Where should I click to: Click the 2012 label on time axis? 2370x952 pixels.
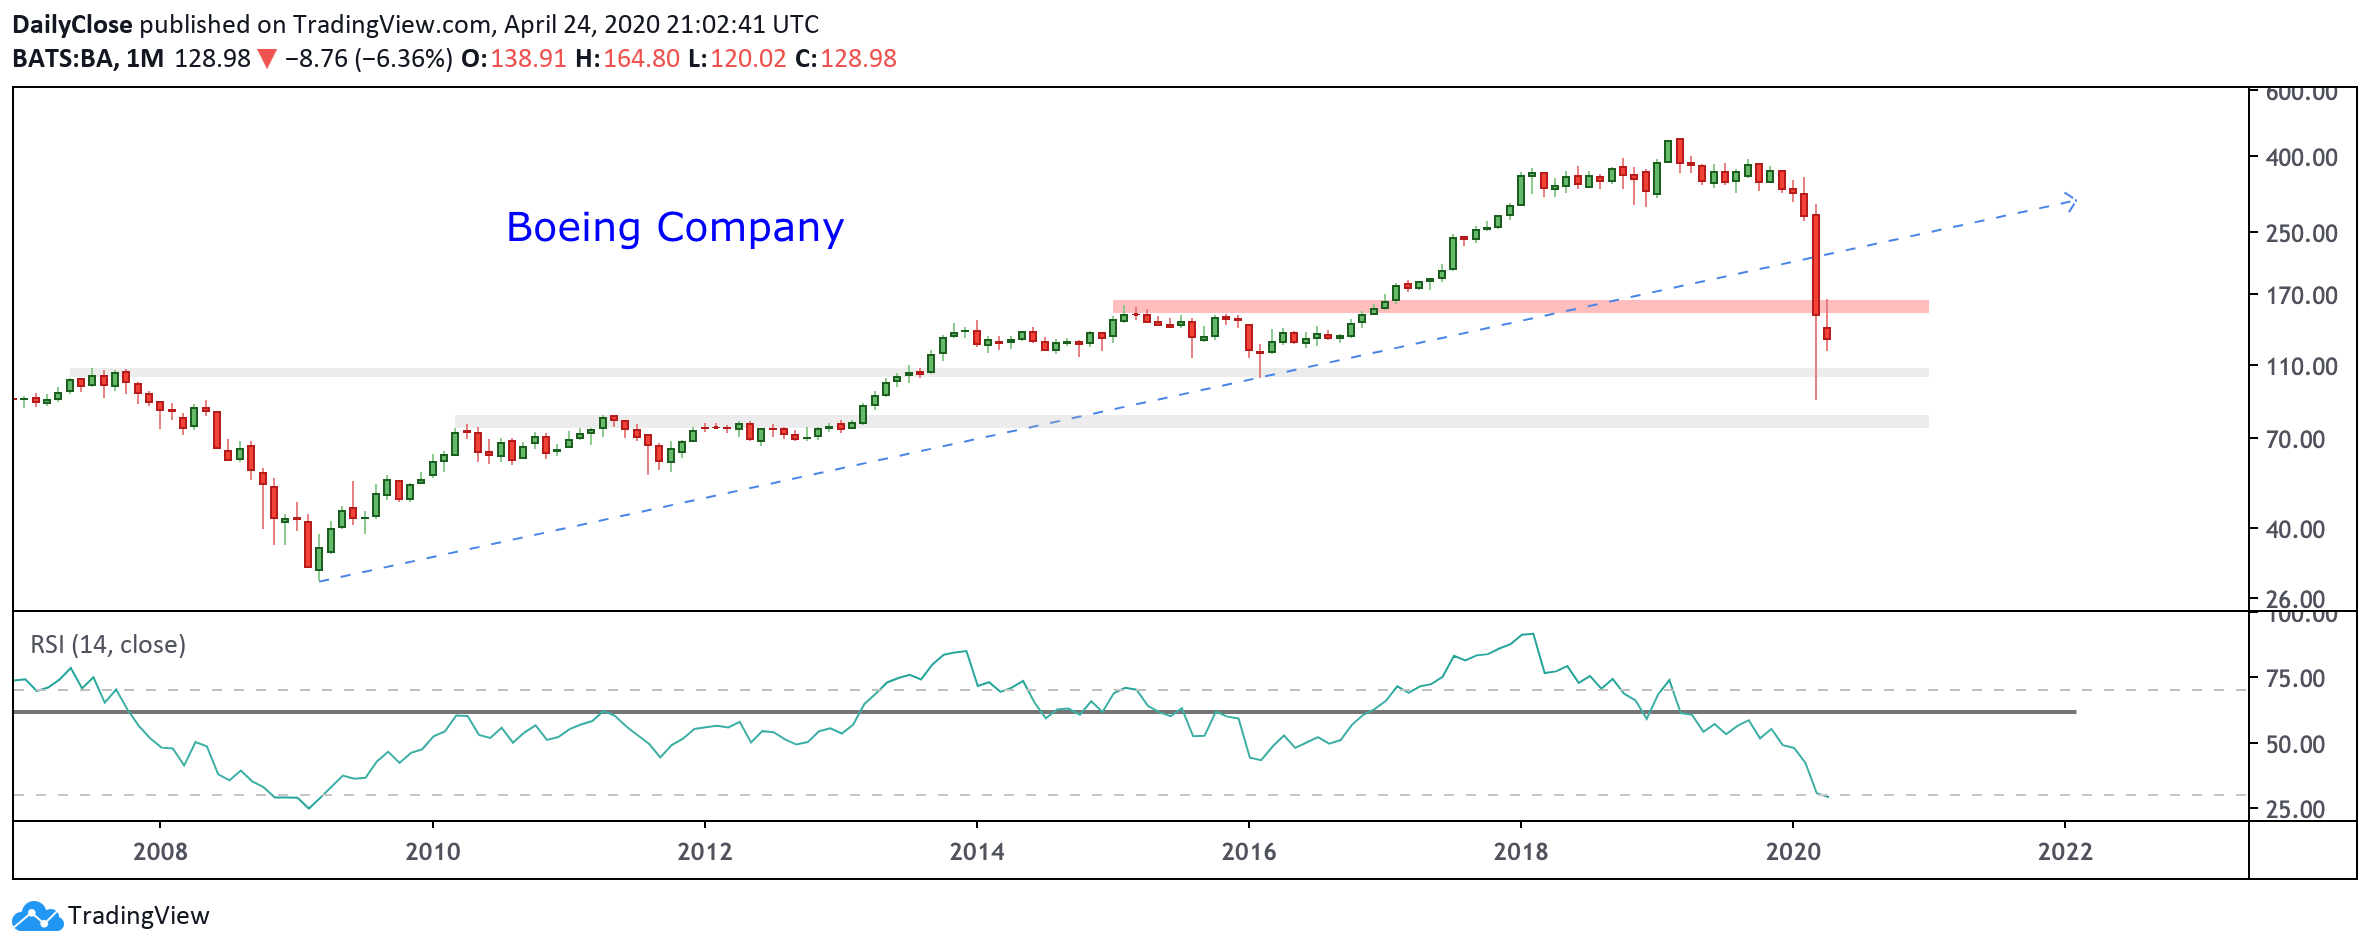704,852
